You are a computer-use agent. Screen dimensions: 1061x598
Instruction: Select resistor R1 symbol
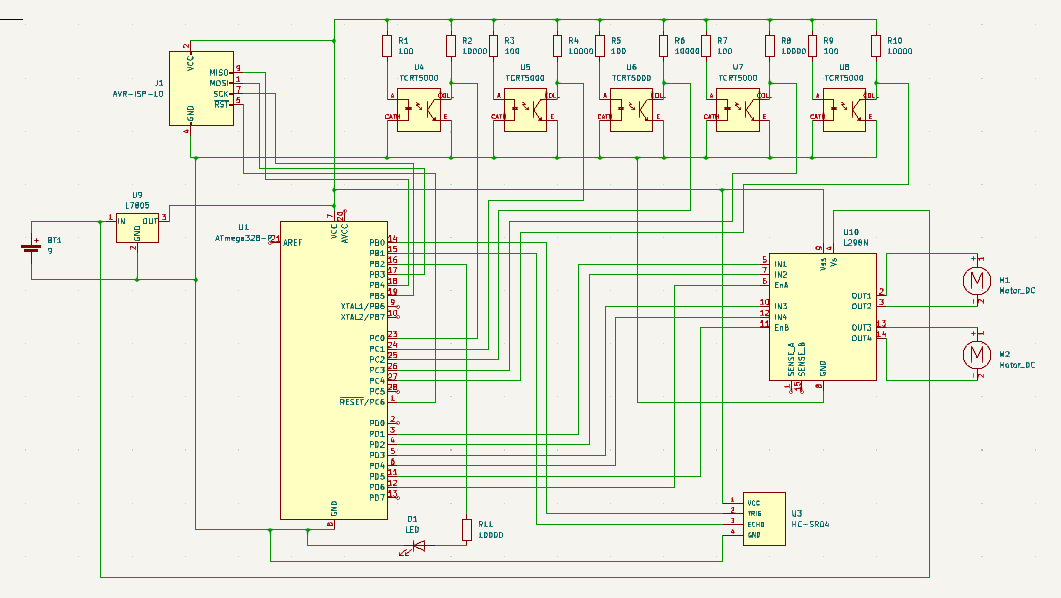(x=387, y=45)
